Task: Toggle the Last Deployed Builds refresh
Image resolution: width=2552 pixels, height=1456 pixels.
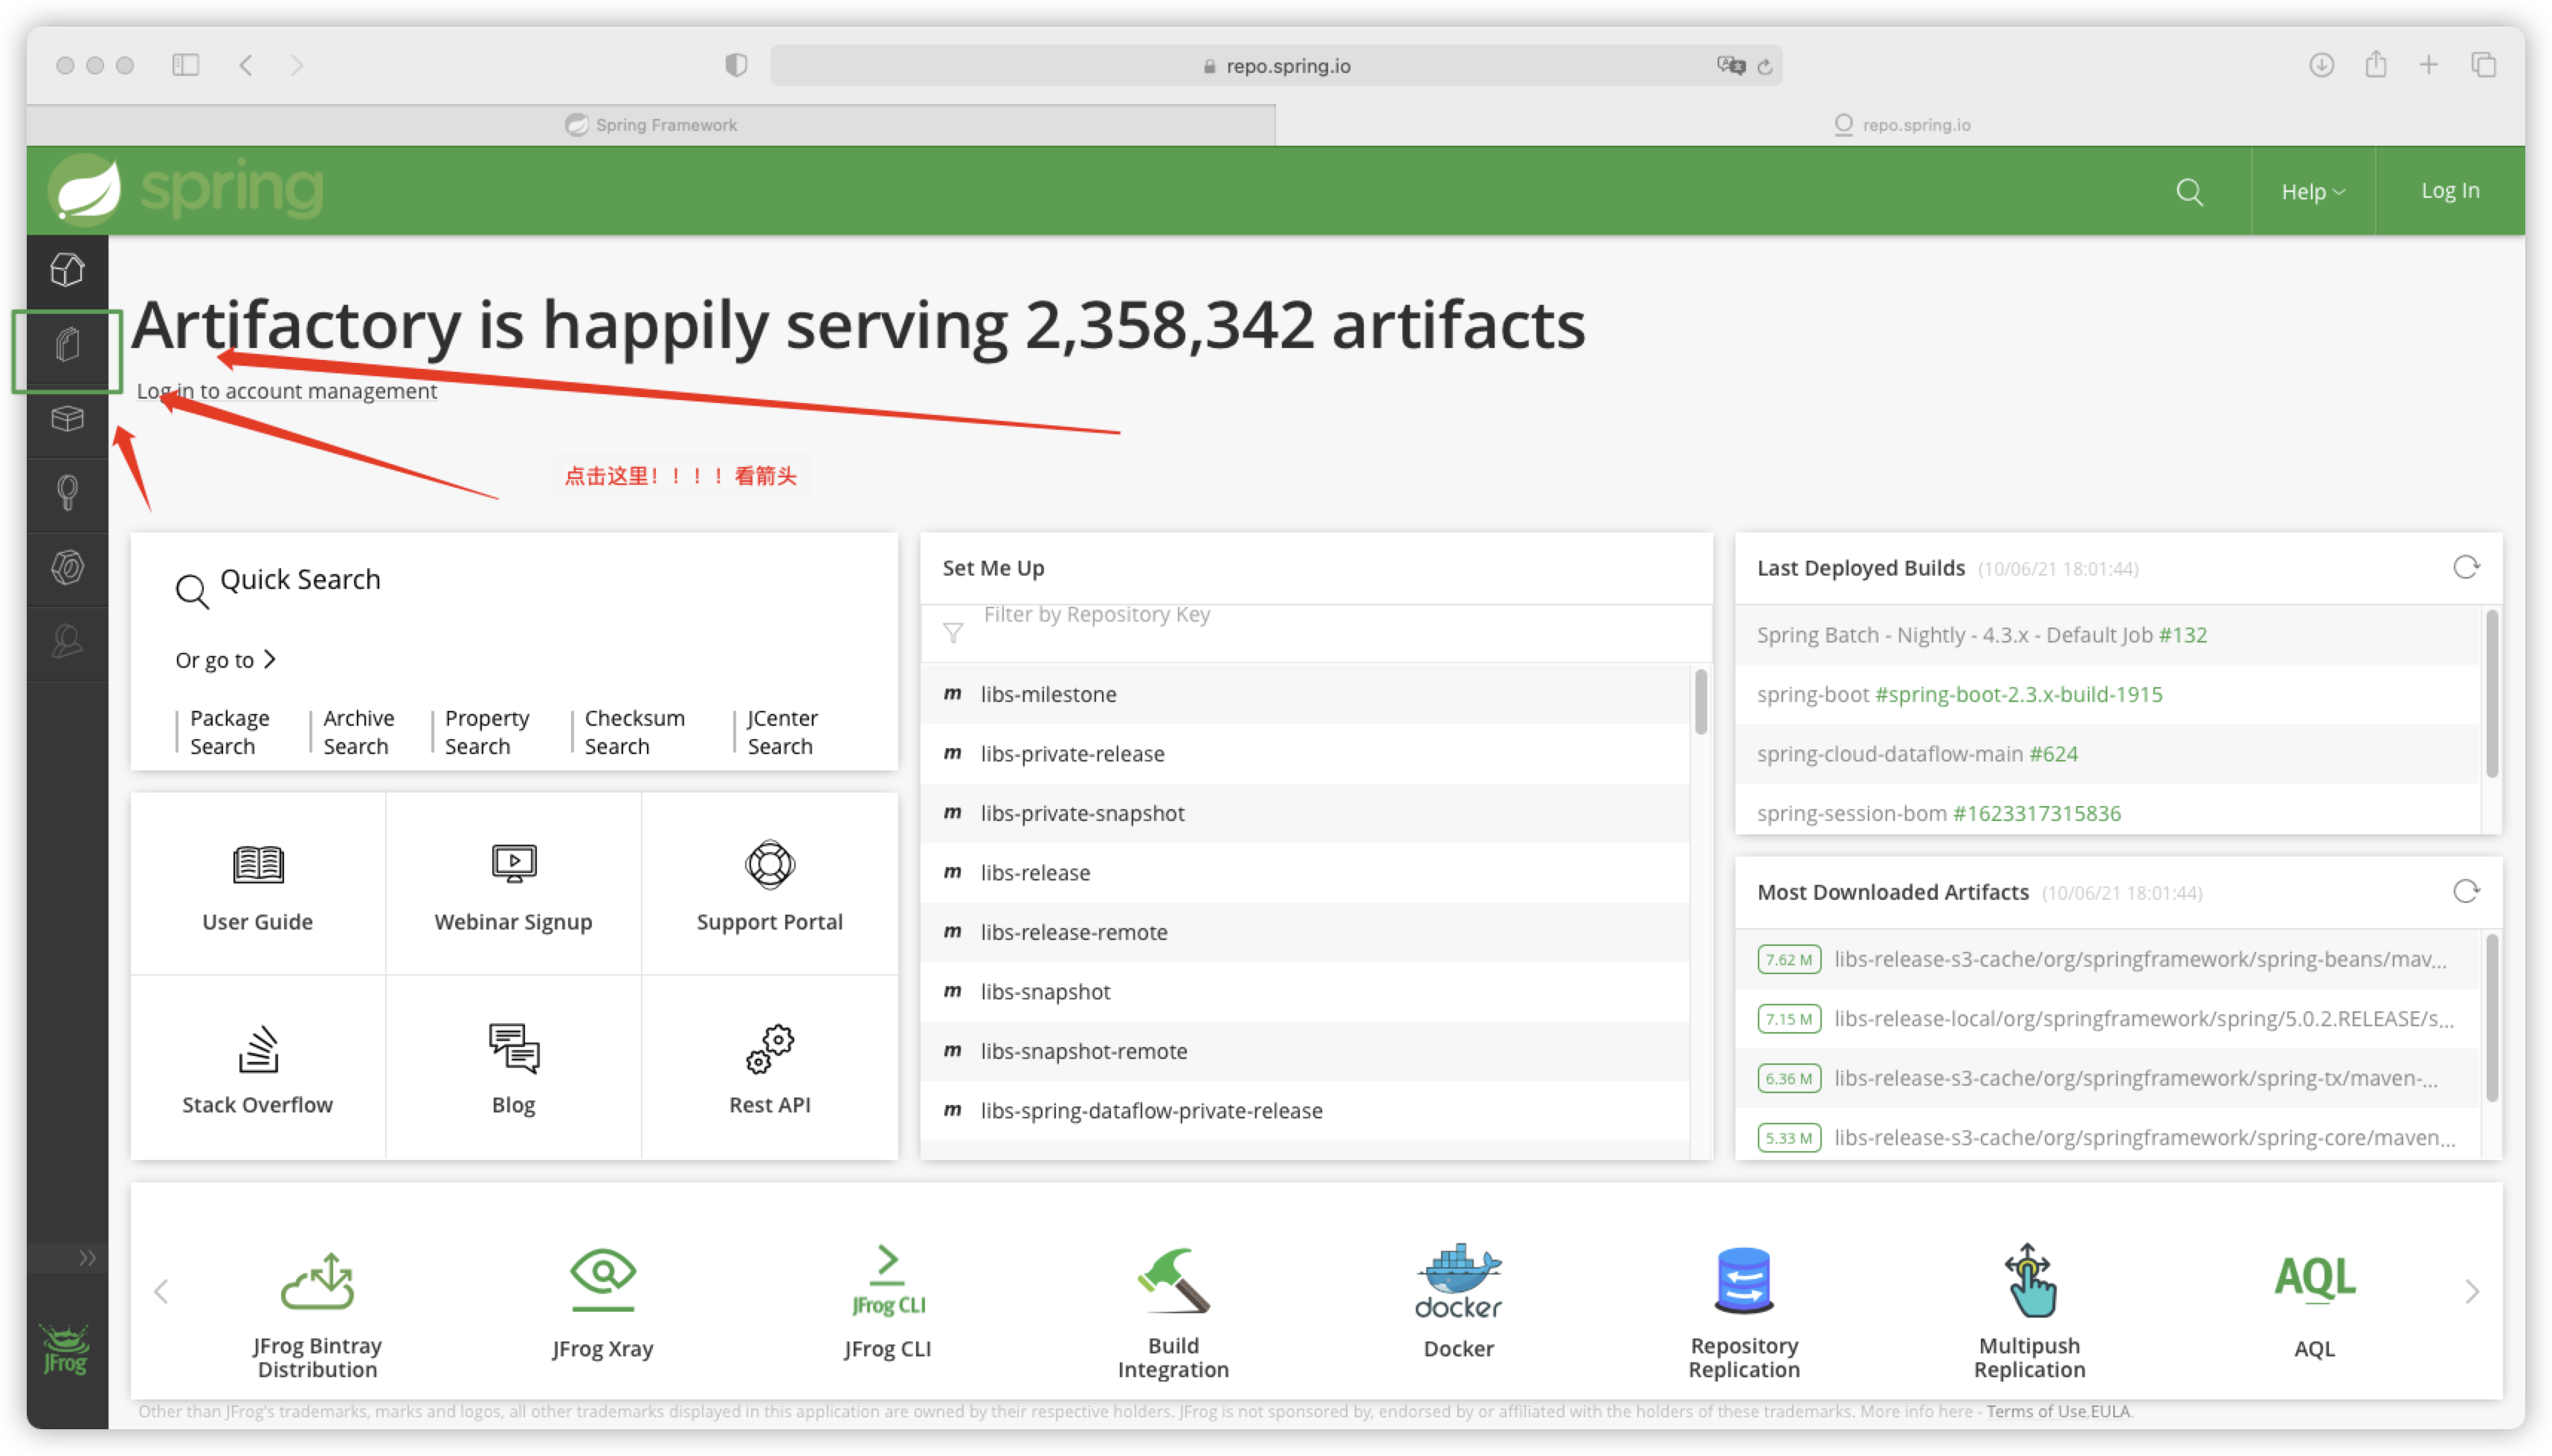Action: click(x=2464, y=566)
